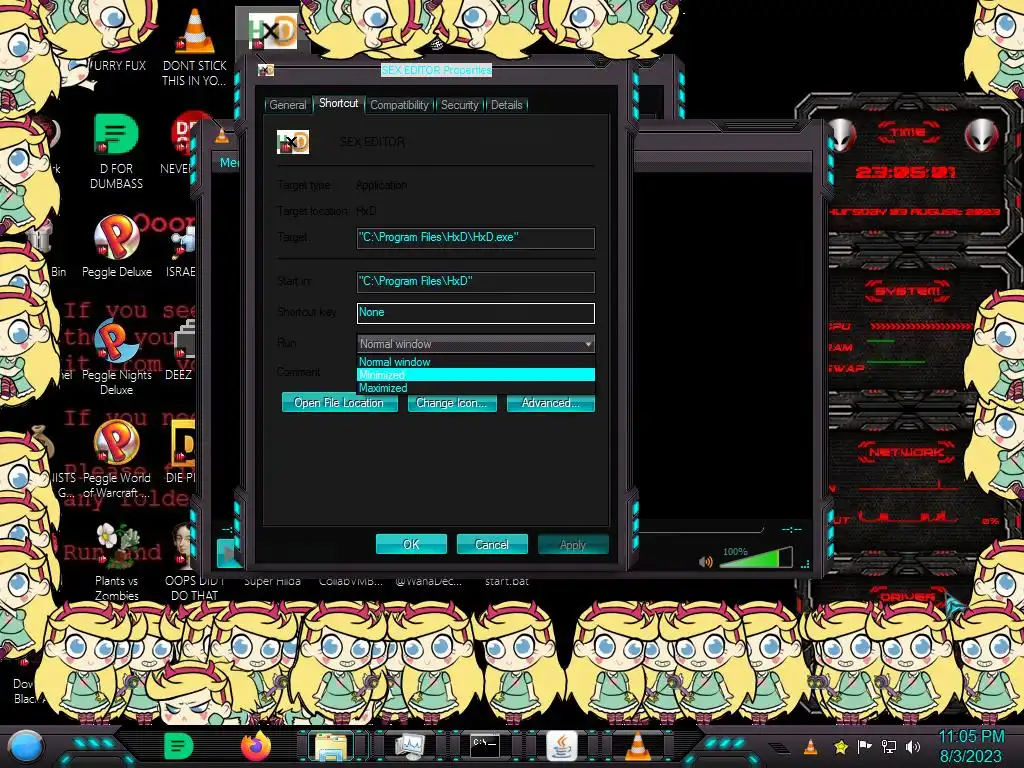Click the Shortcut key field showing None
The image size is (1024, 768).
click(475, 313)
